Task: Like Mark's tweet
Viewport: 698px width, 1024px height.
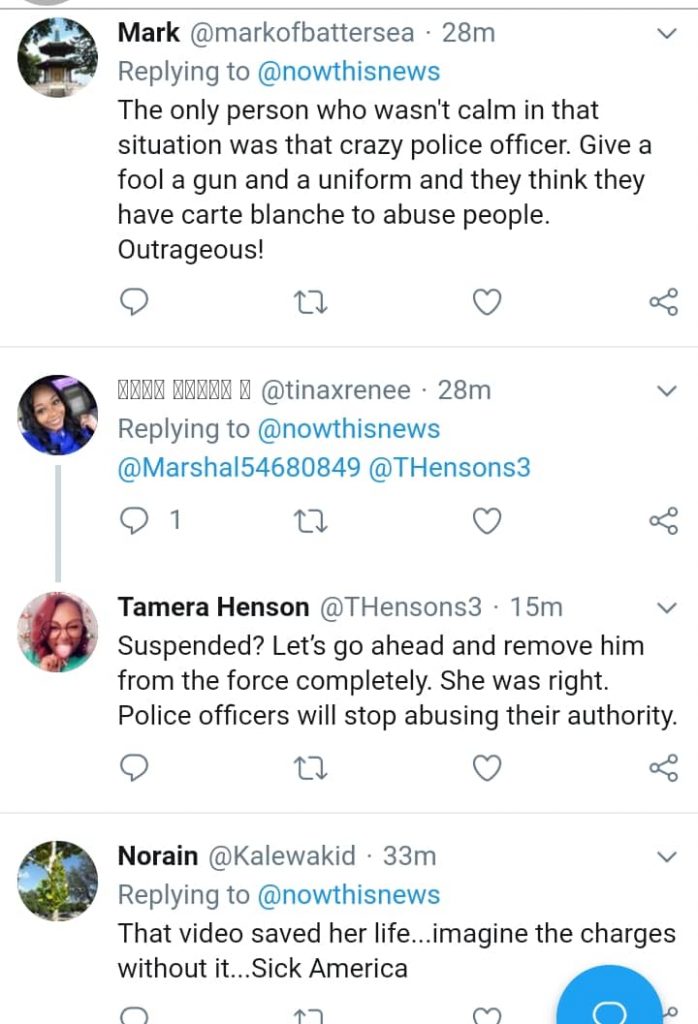Action: point(486,301)
